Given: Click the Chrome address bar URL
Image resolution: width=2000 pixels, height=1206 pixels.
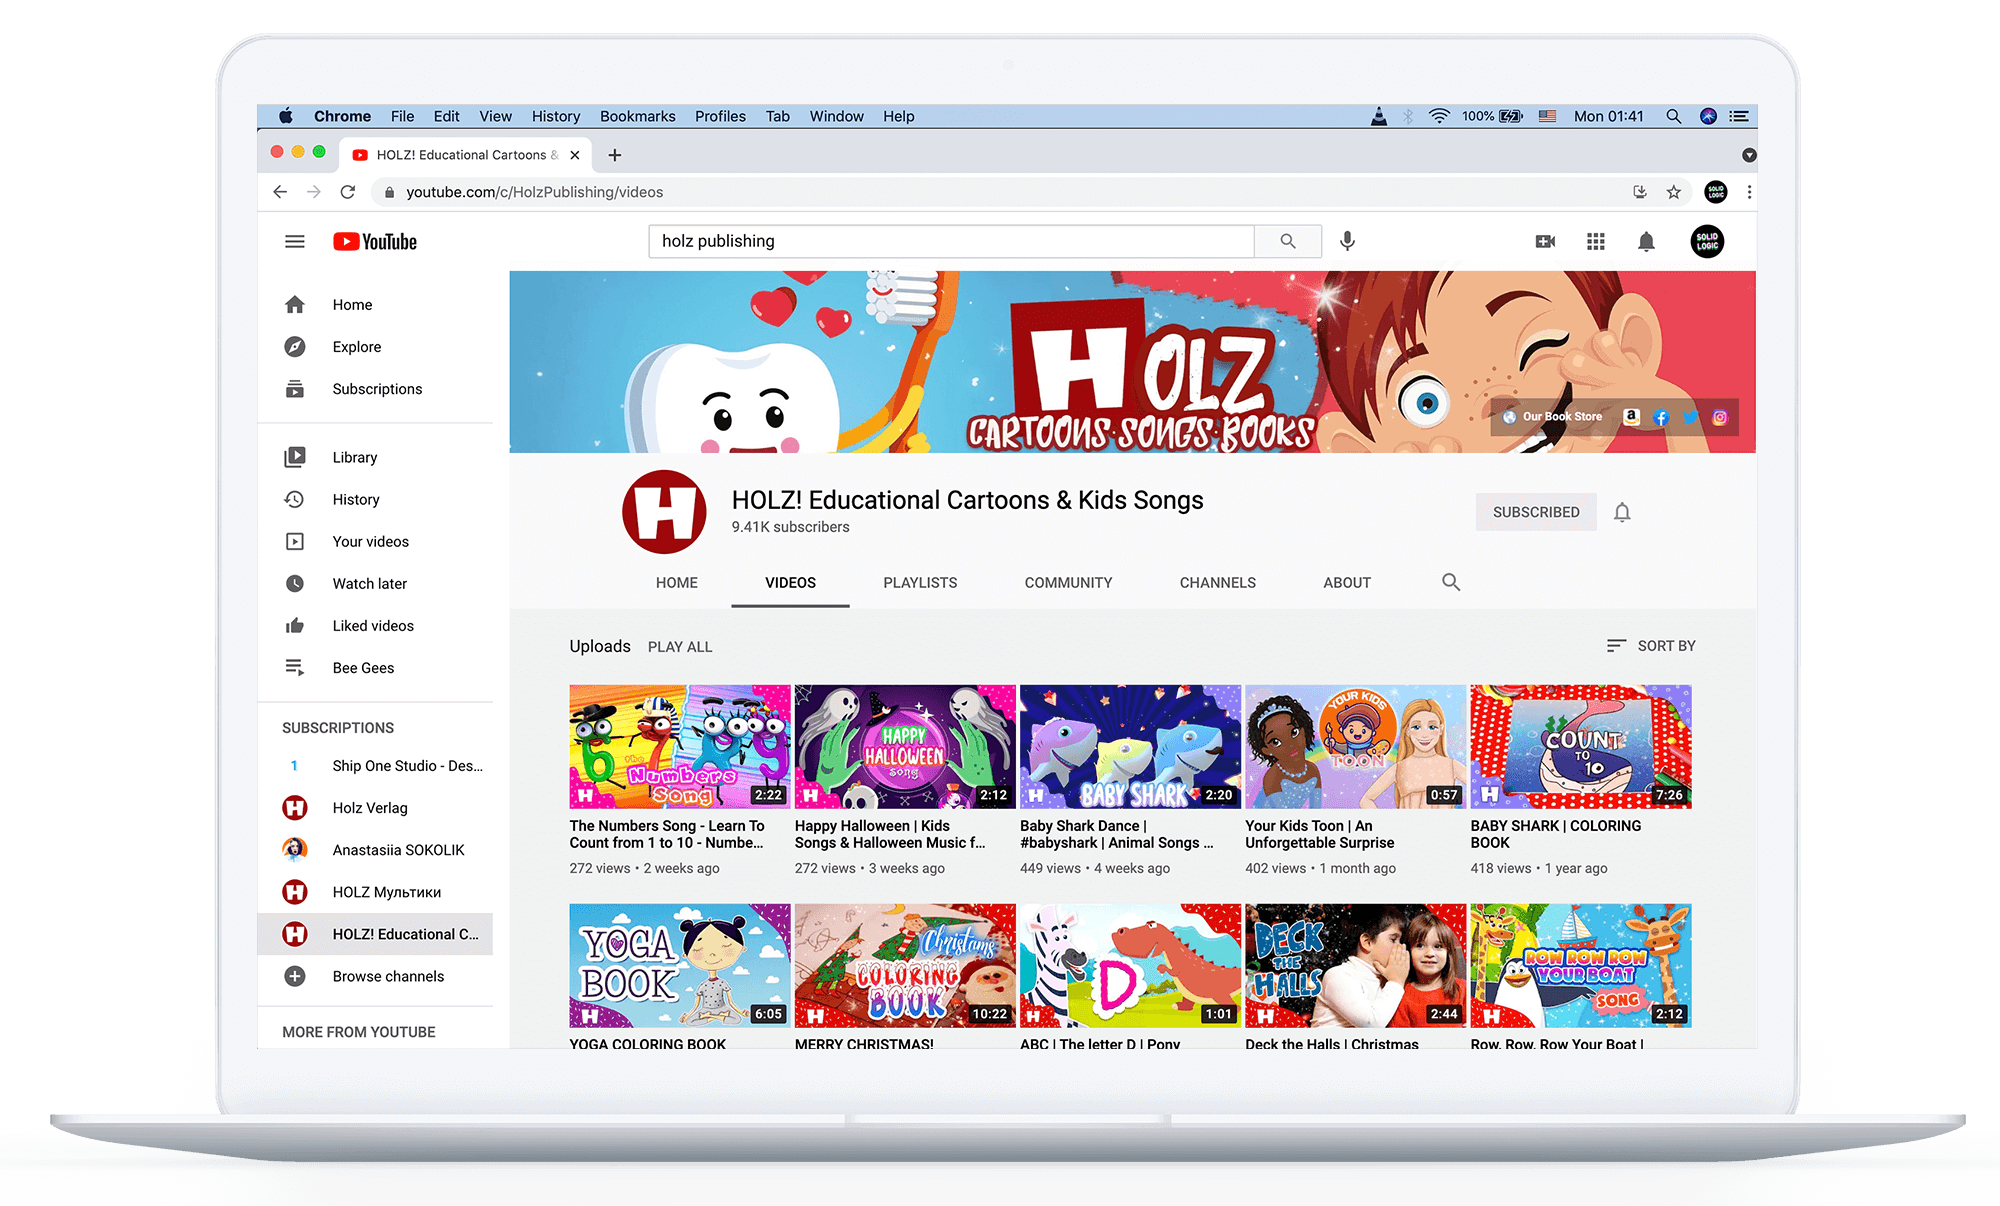Looking at the screenshot, I should tap(534, 192).
